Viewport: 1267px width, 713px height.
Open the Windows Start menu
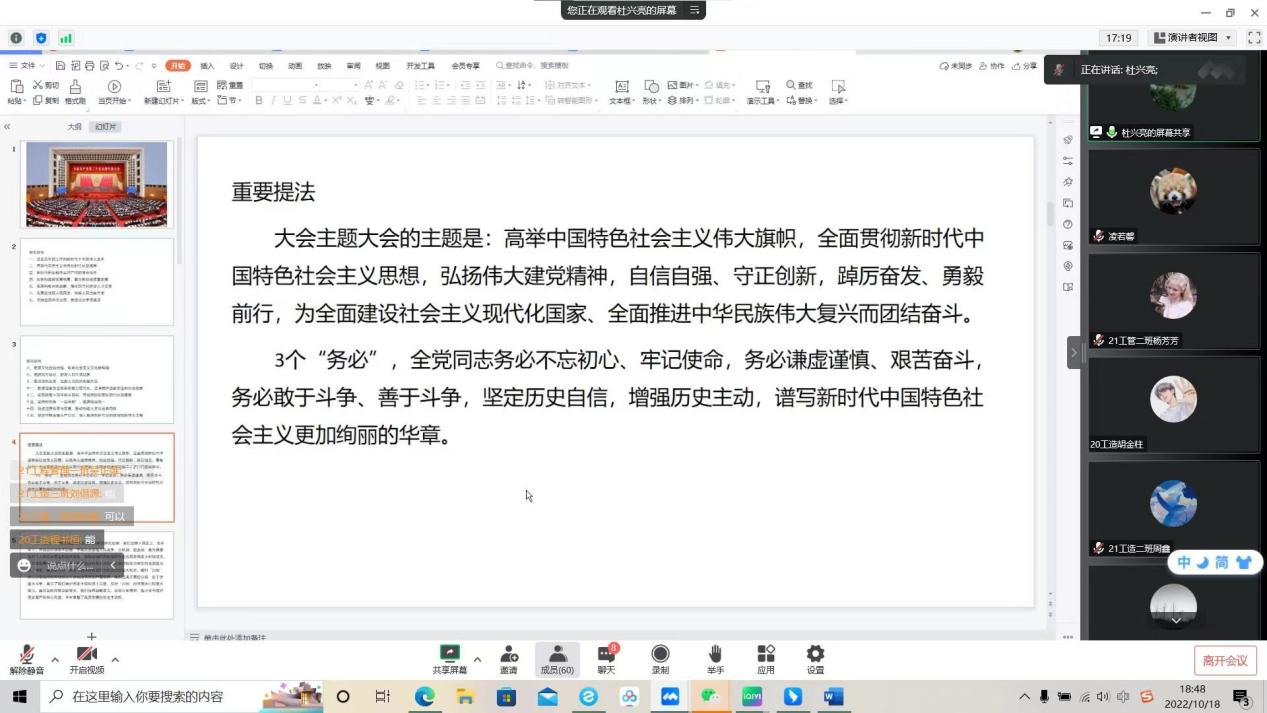(19, 697)
